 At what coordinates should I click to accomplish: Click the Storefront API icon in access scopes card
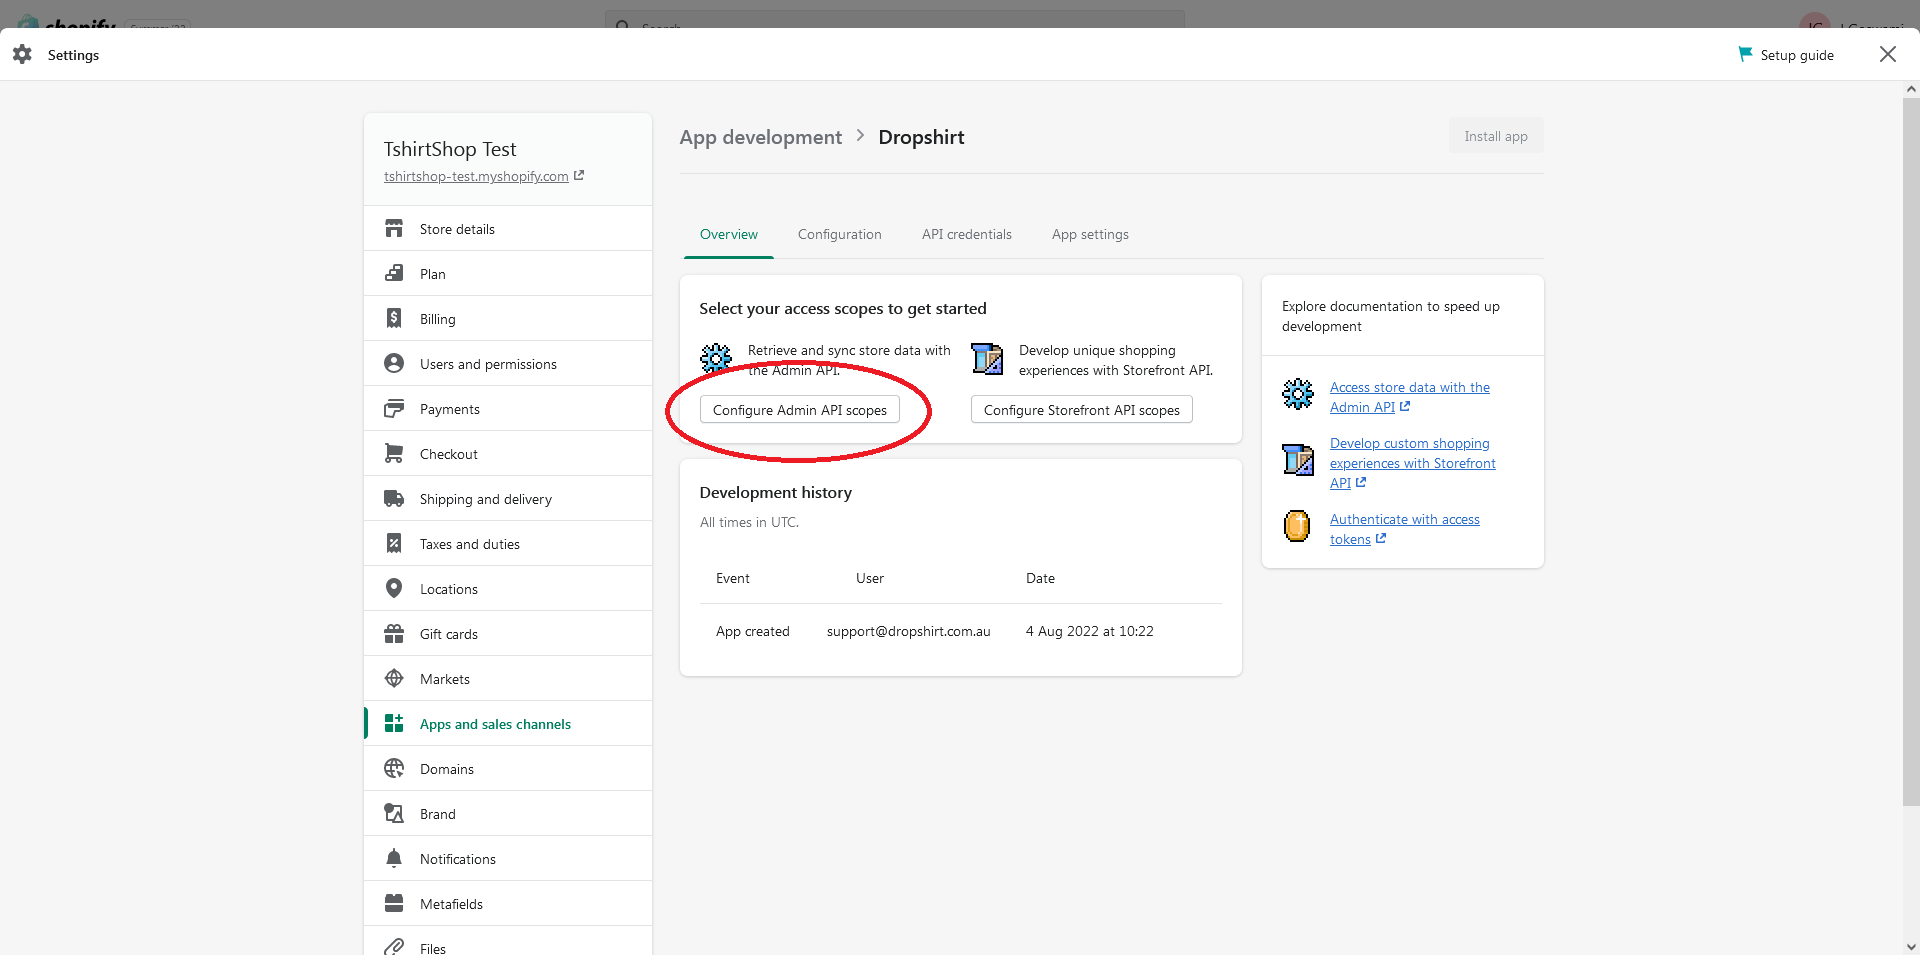pyautogui.click(x=987, y=358)
